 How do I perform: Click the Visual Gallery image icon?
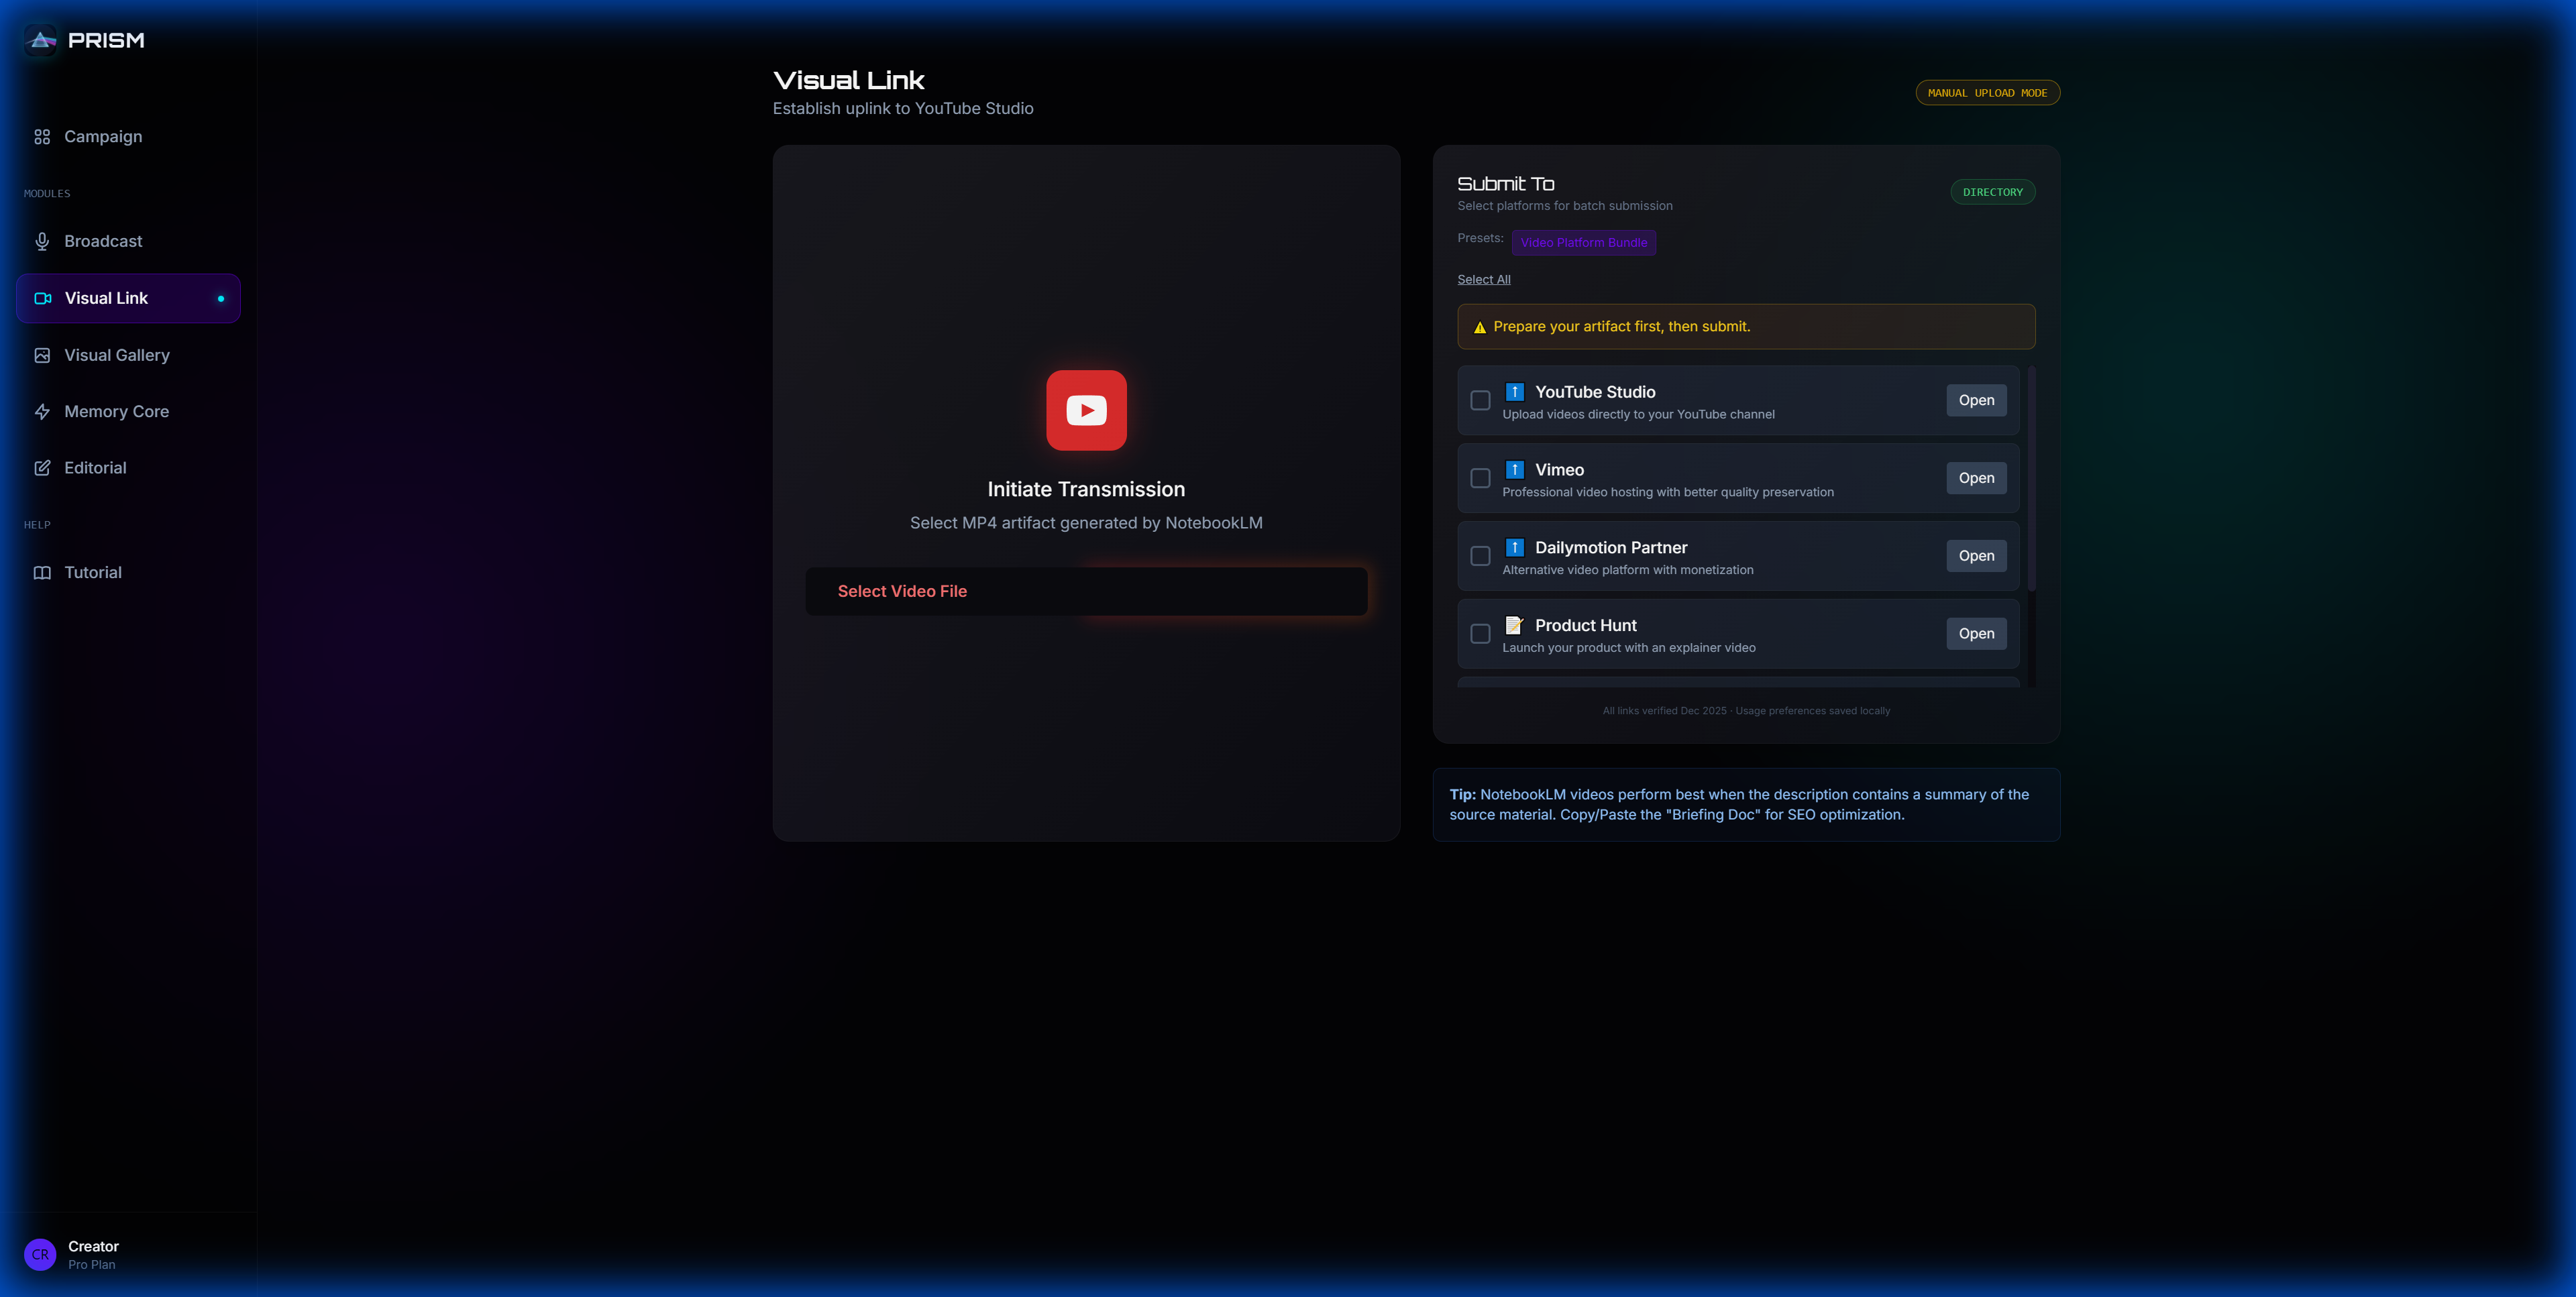[42, 355]
